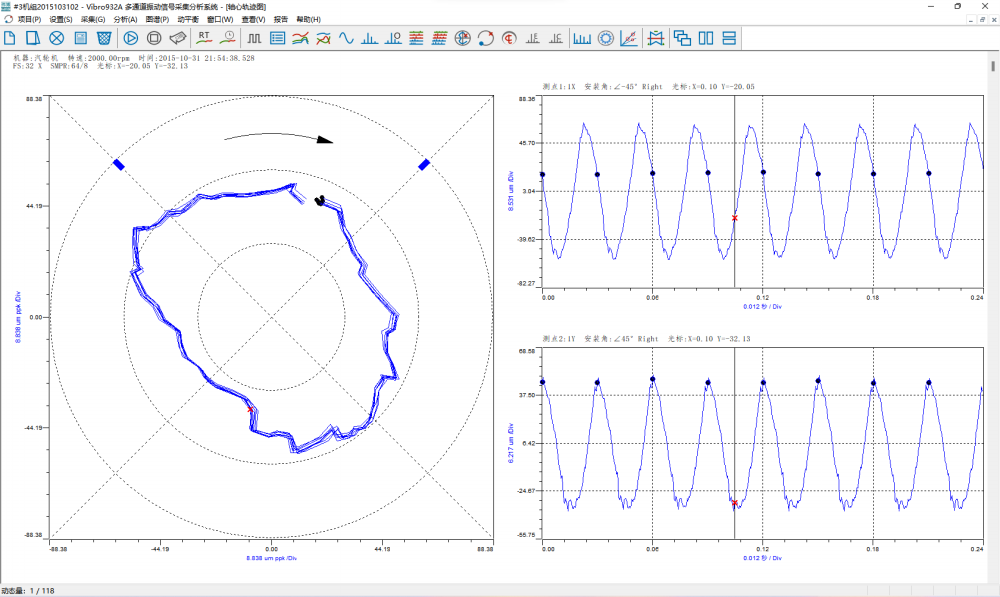The width and height of the screenshot is (1000, 597).
Task: Click the bearing ring circle icon
Action: coord(605,38)
